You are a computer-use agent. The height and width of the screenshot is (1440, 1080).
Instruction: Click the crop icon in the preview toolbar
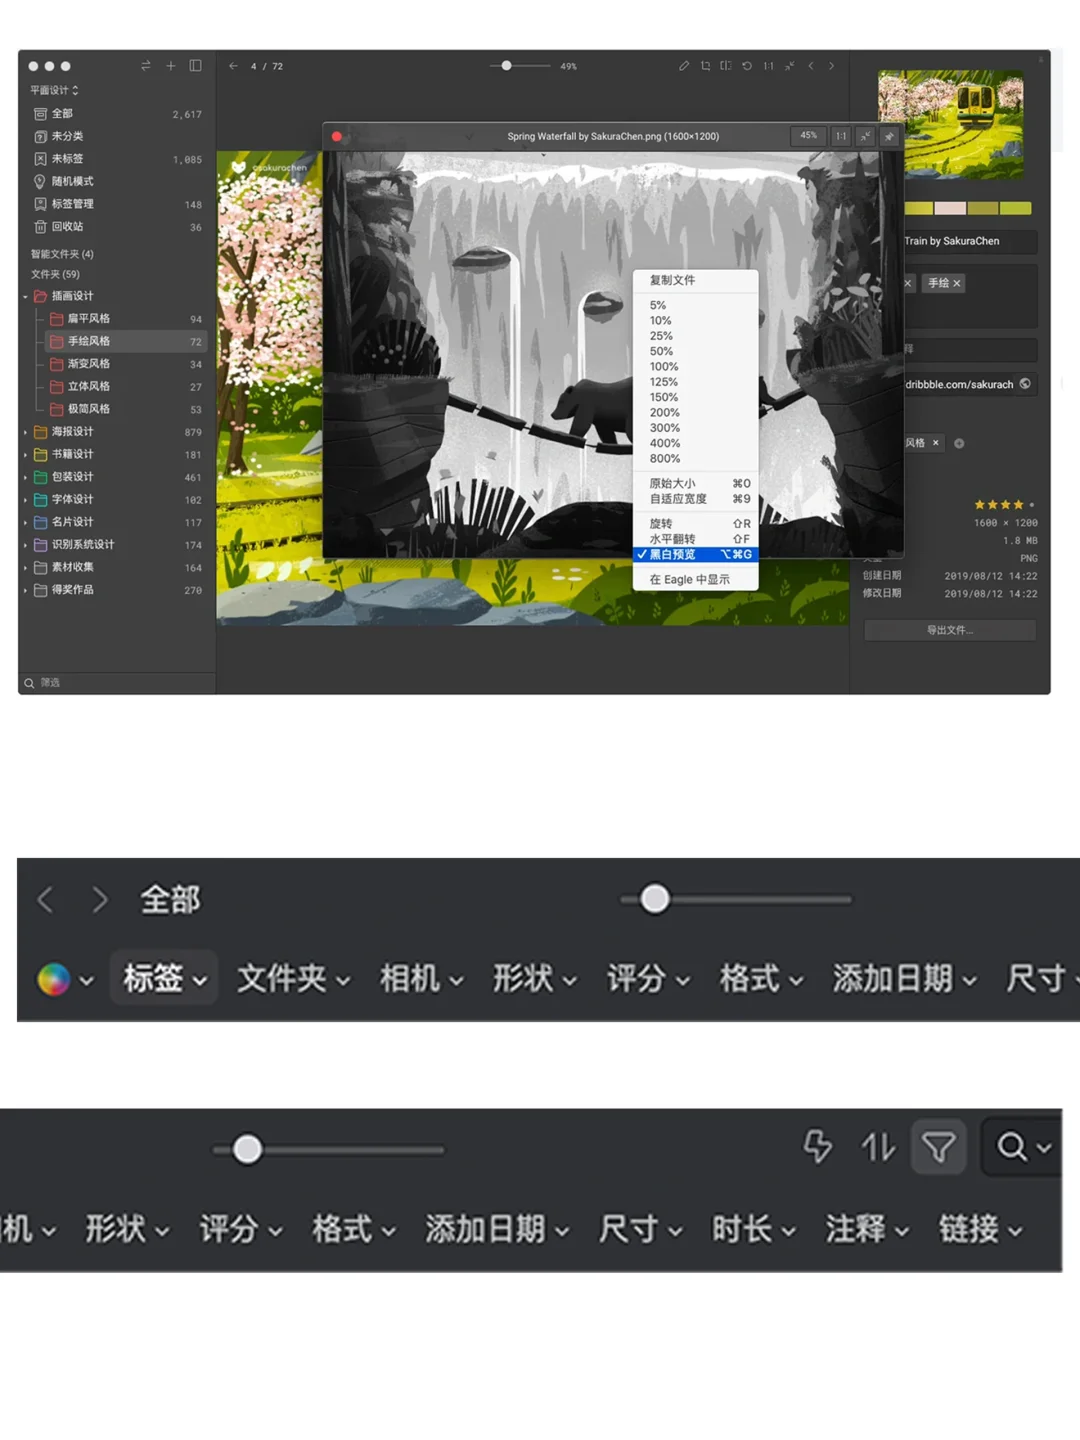[705, 65]
